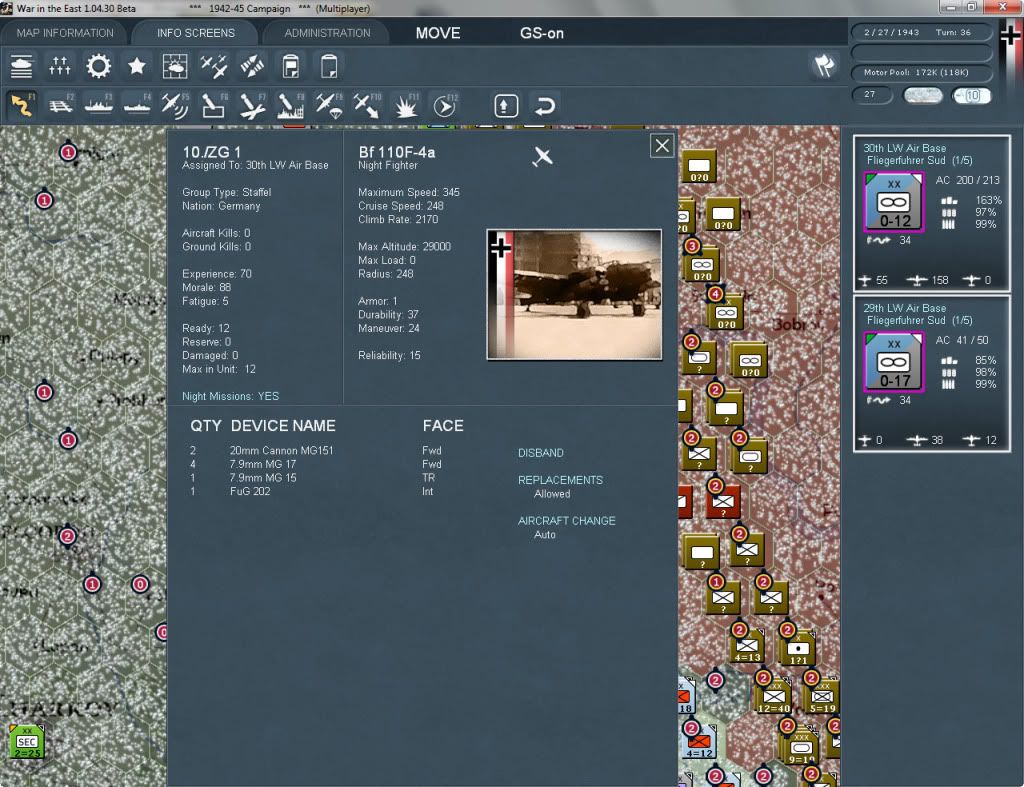Screen dimensions: 1024x787
Task: Toggle REPLACEMENTS Allowed setting
Action: [560, 487]
